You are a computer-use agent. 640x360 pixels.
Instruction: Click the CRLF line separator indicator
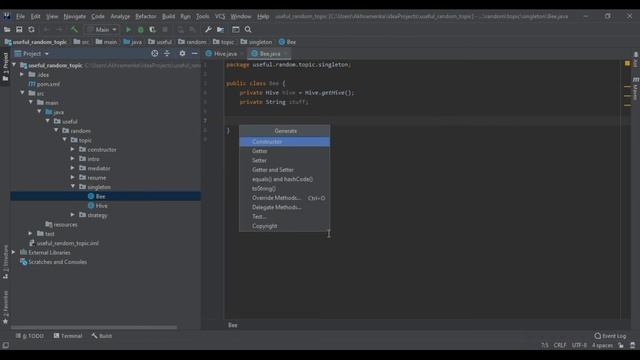tap(560, 345)
